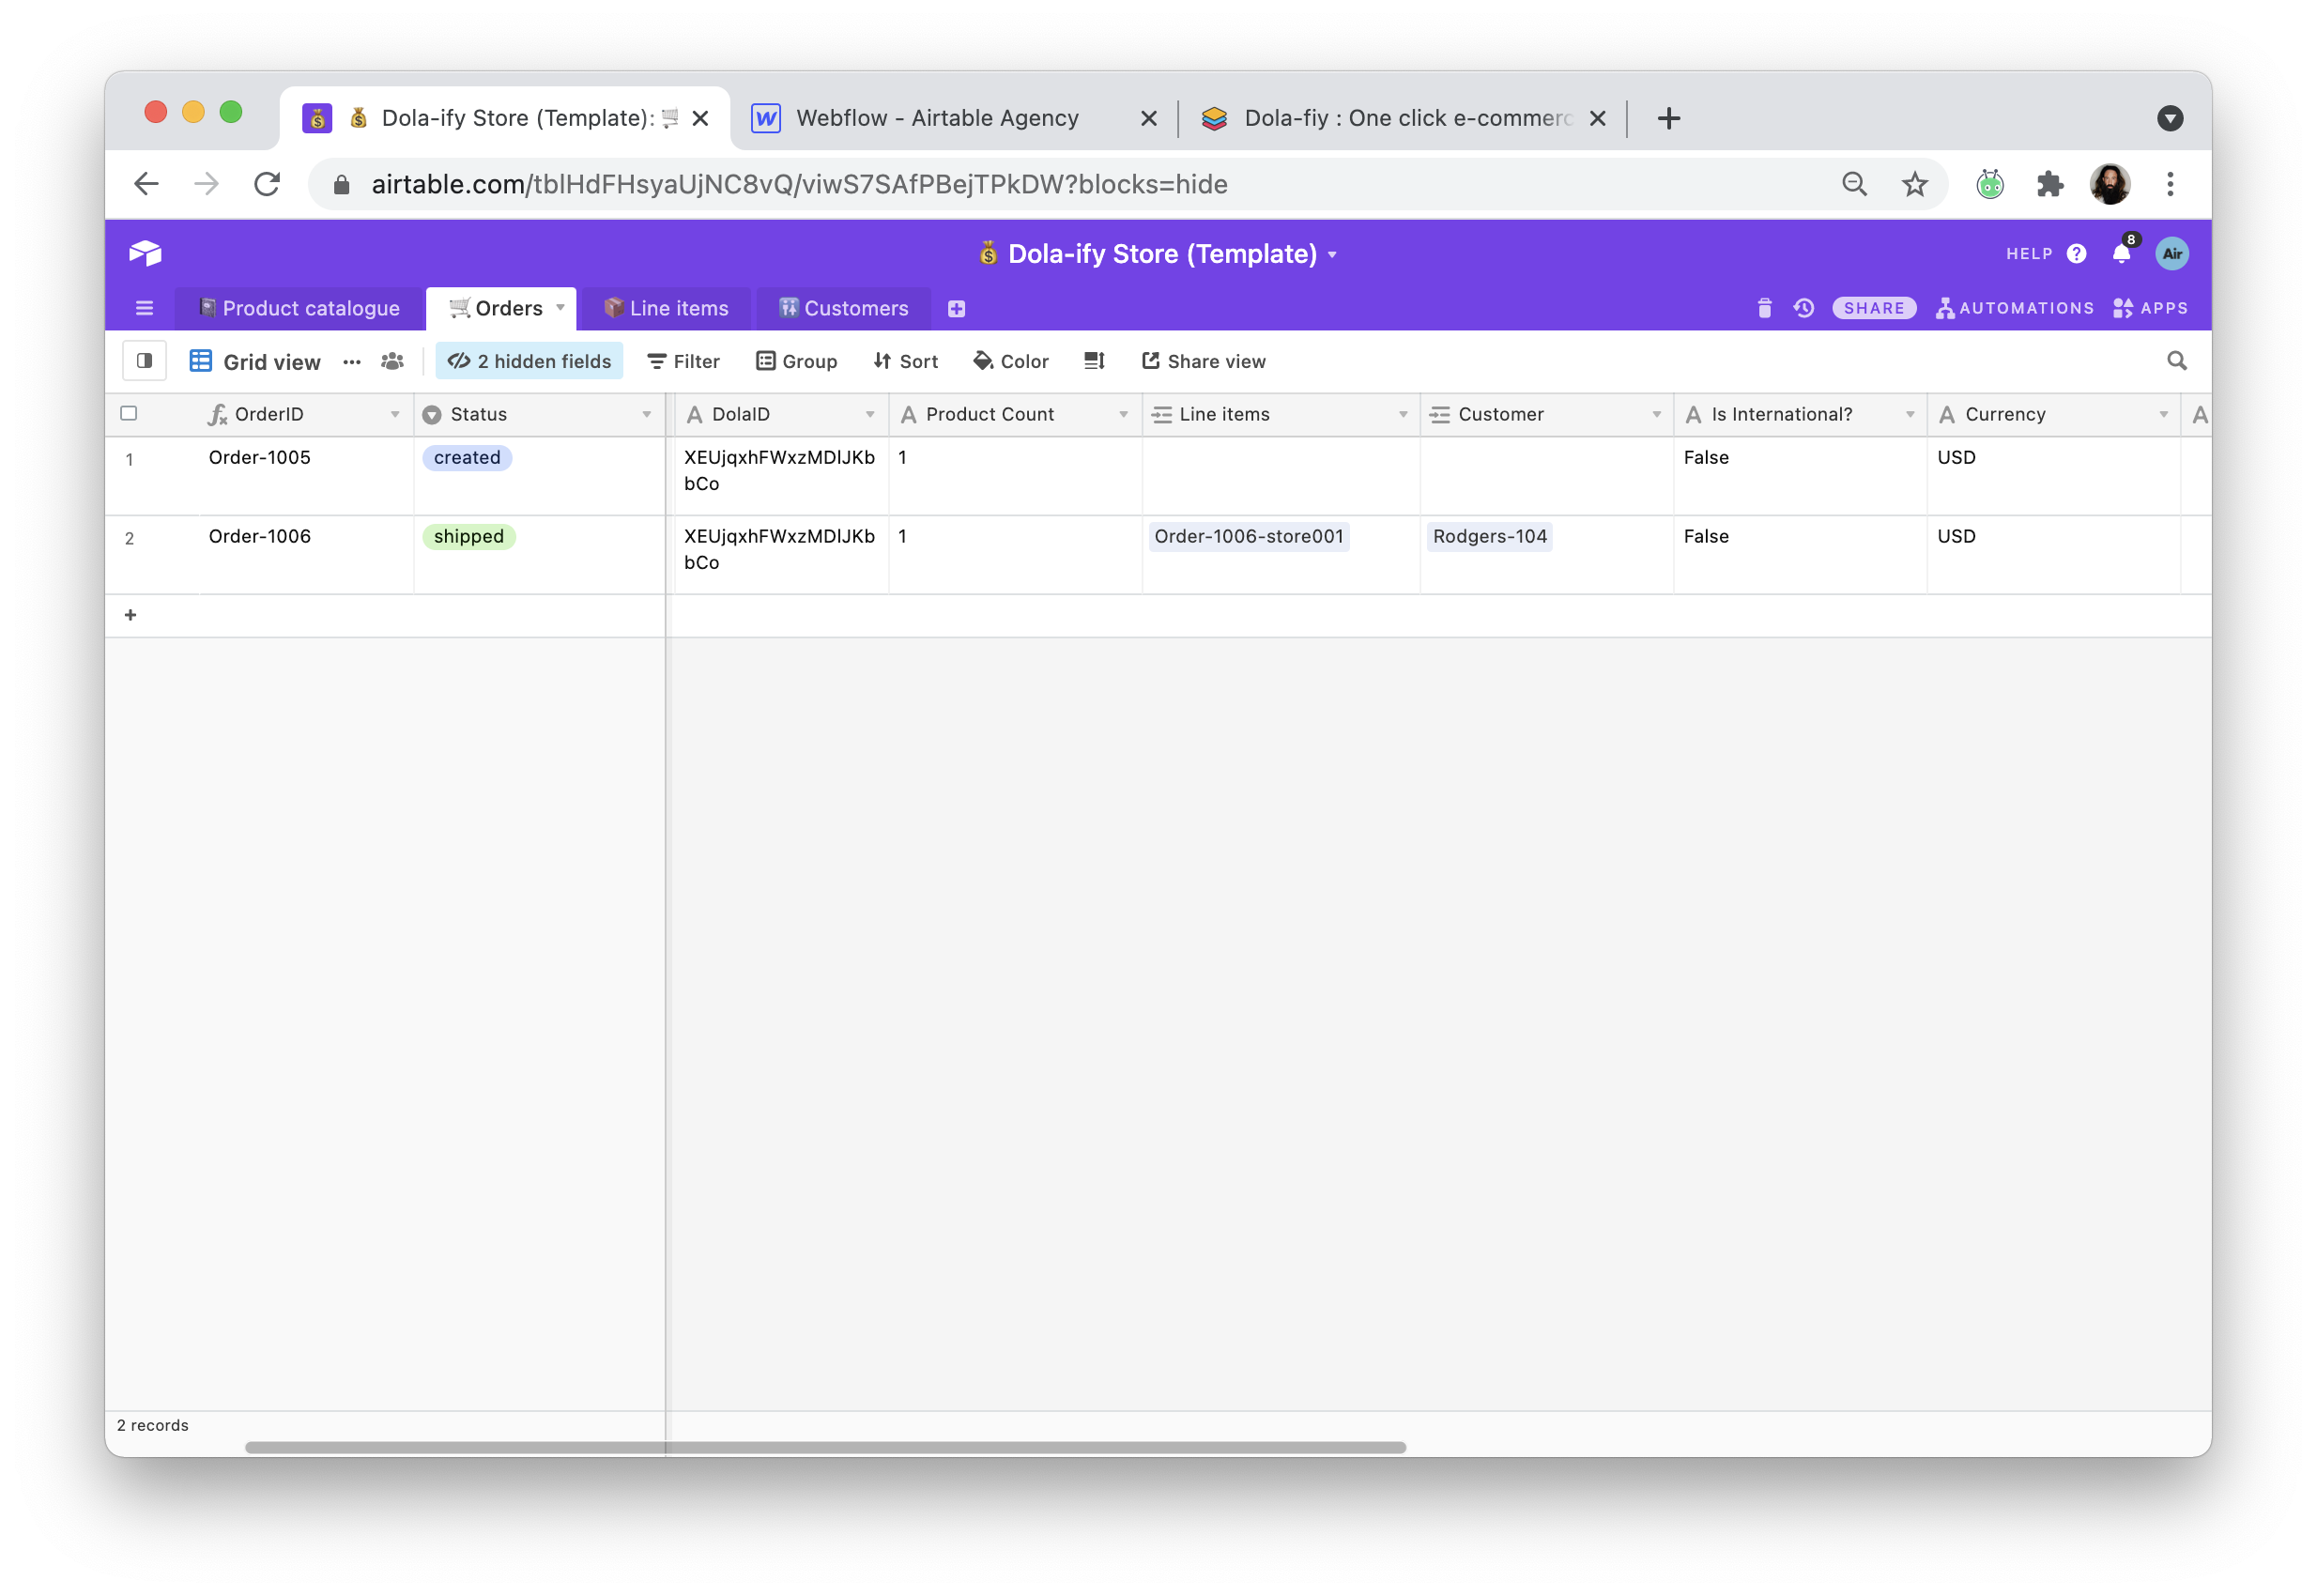
Task: Bookmark this page with the star icon
Action: (1914, 184)
